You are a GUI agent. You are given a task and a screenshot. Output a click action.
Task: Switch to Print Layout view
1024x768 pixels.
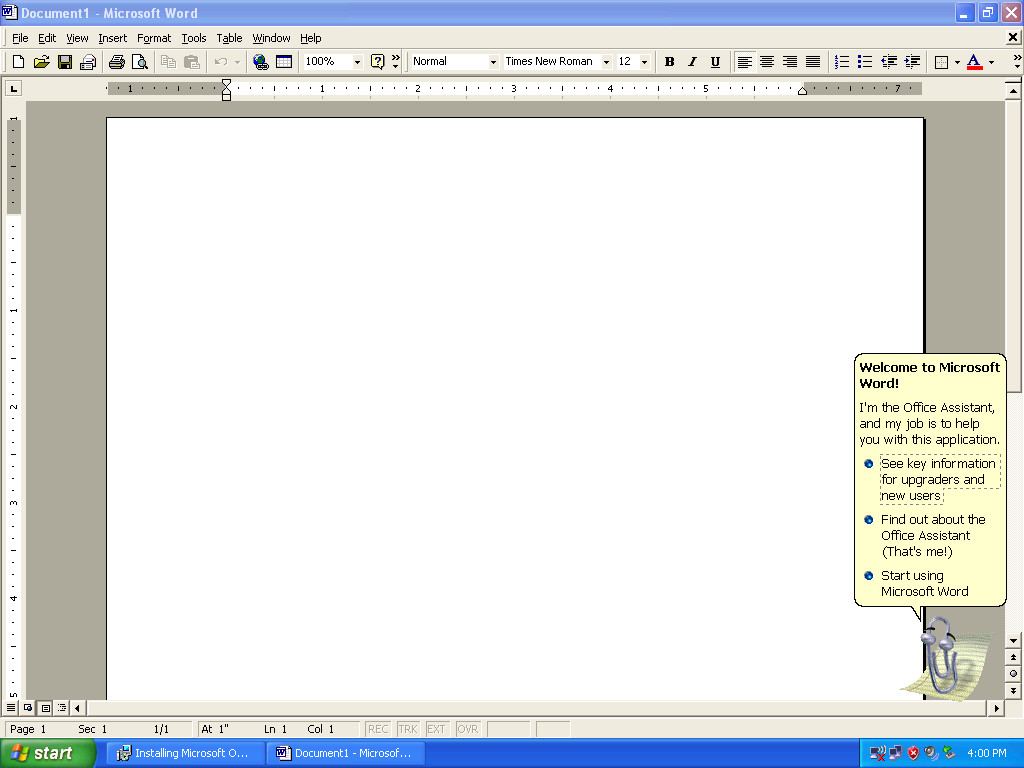tap(45, 707)
